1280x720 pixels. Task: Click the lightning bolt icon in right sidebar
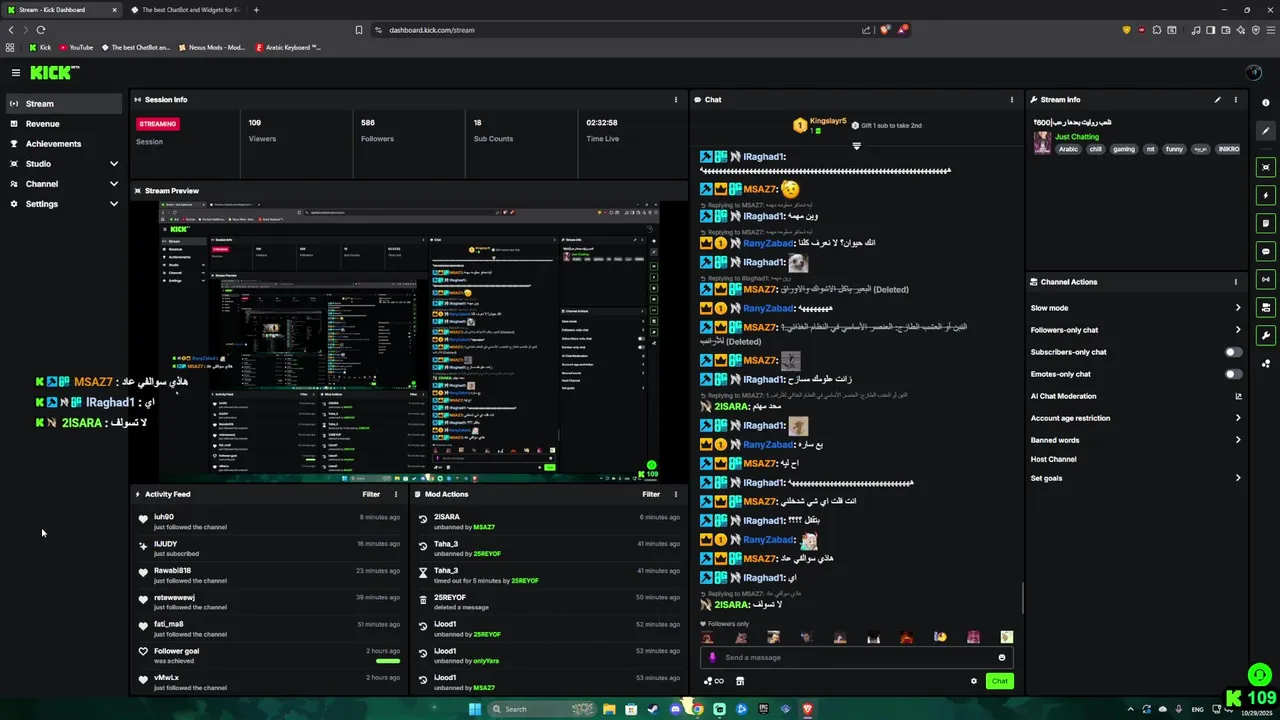pyautogui.click(x=1266, y=195)
